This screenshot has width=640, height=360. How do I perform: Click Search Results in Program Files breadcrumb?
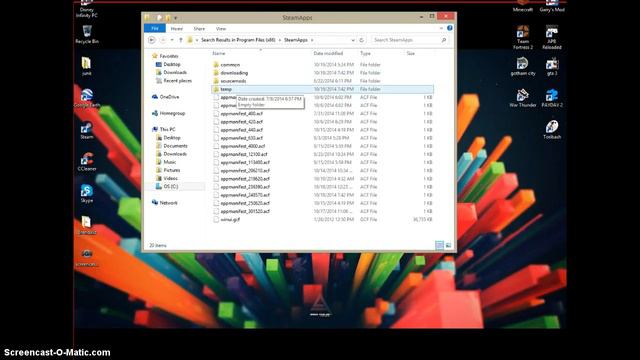[x=238, y=40]
